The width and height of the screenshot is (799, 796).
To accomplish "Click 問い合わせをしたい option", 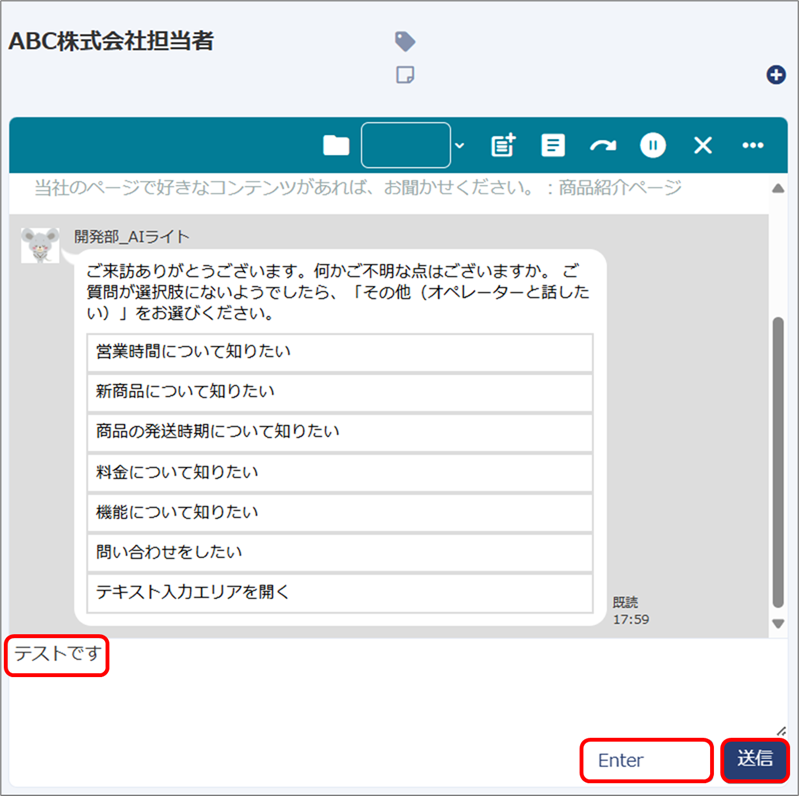I will (340, 553).
